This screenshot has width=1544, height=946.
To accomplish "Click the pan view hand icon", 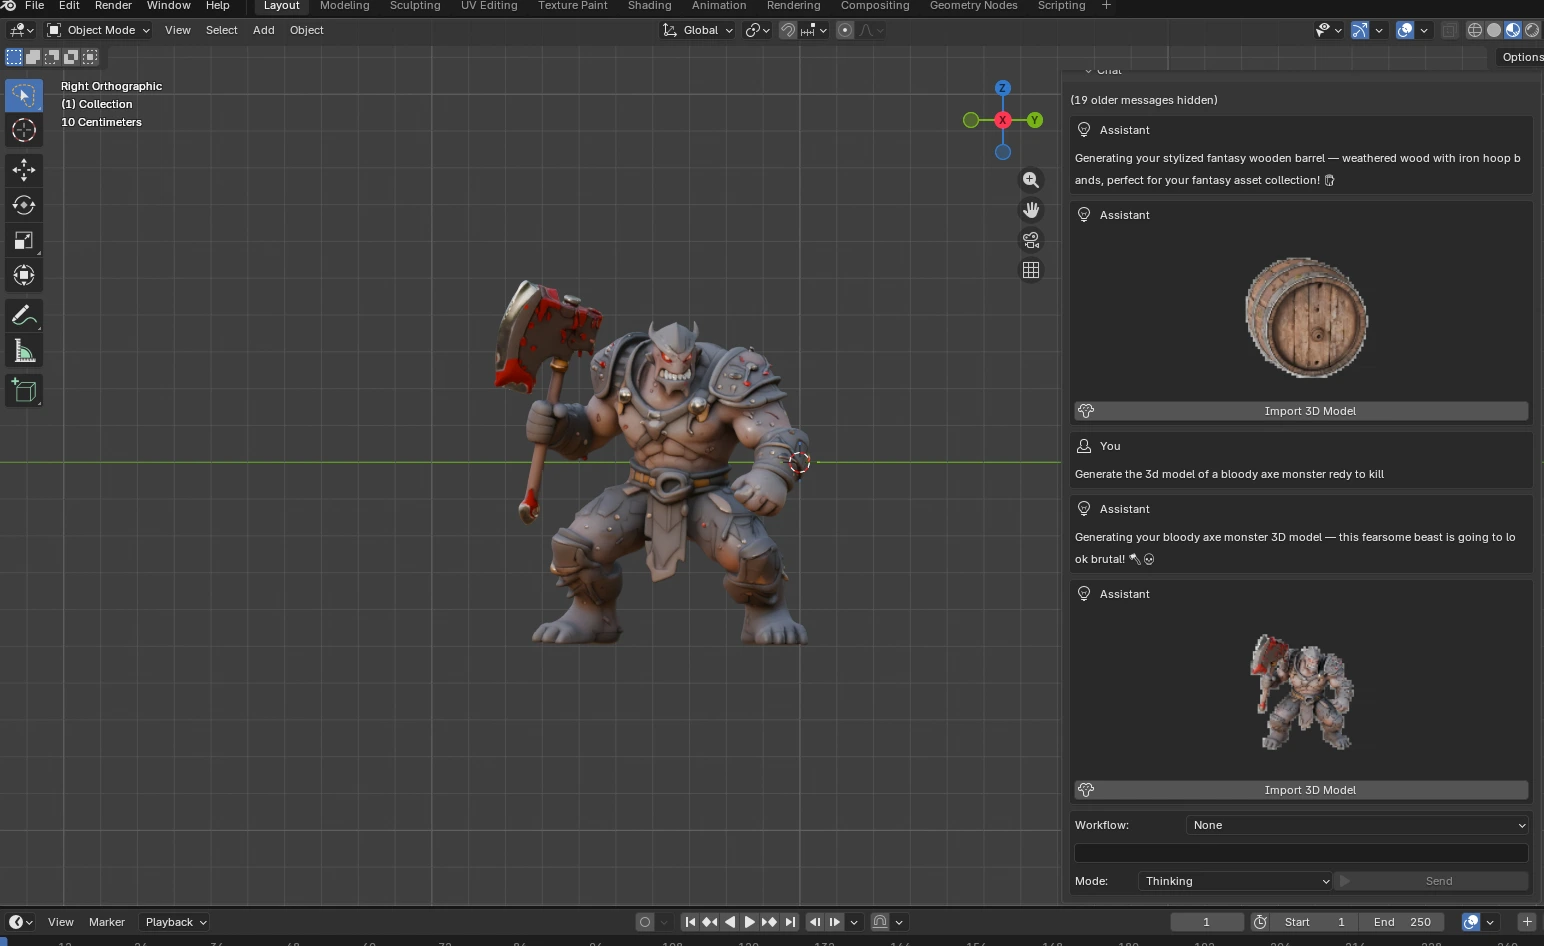I will (1031, 210).
